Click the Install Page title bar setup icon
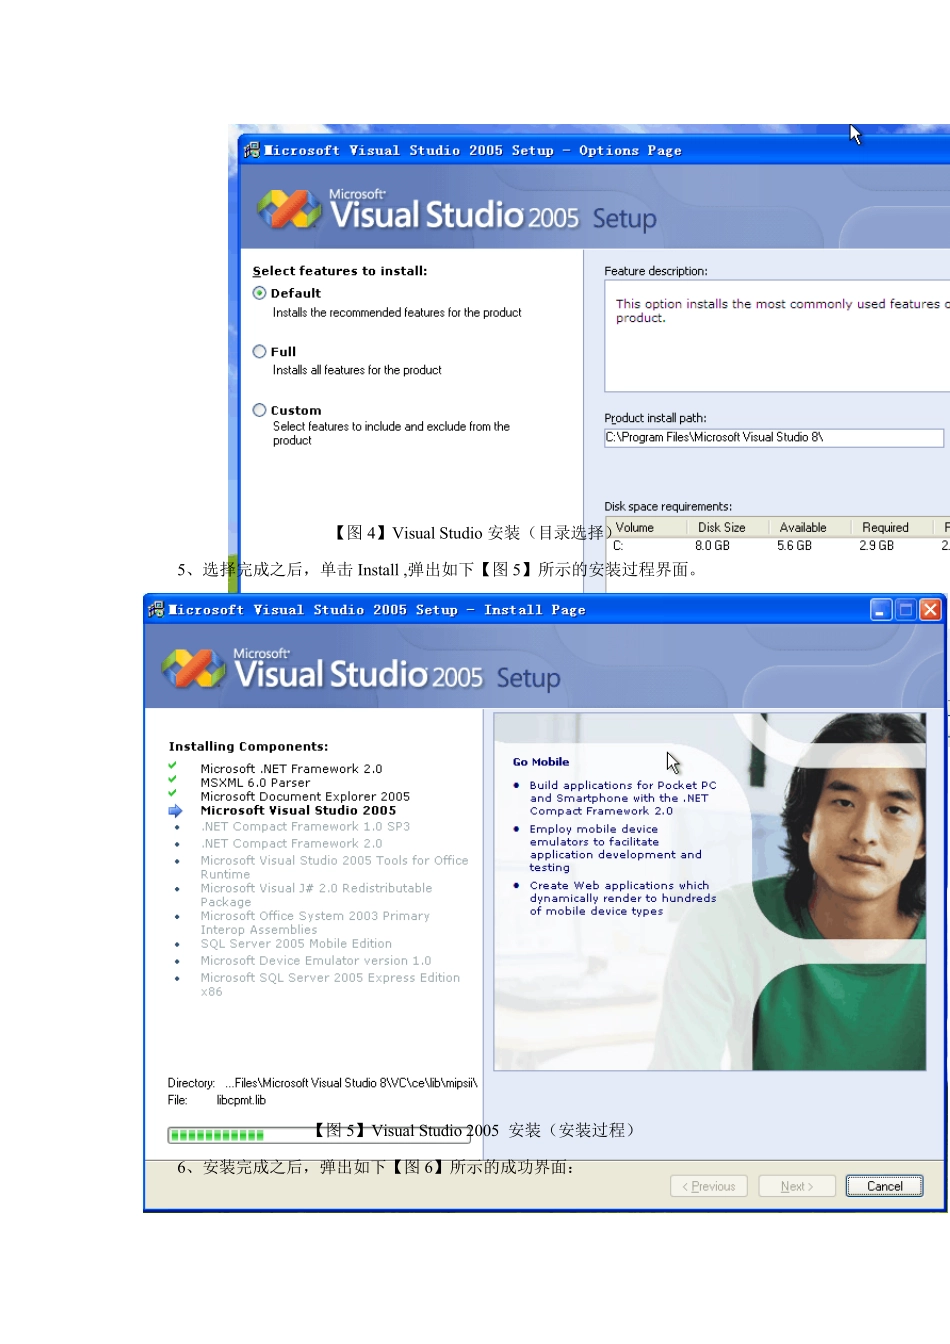The width and height of the screenshot is (950, 1344). [x=156, y=609]
